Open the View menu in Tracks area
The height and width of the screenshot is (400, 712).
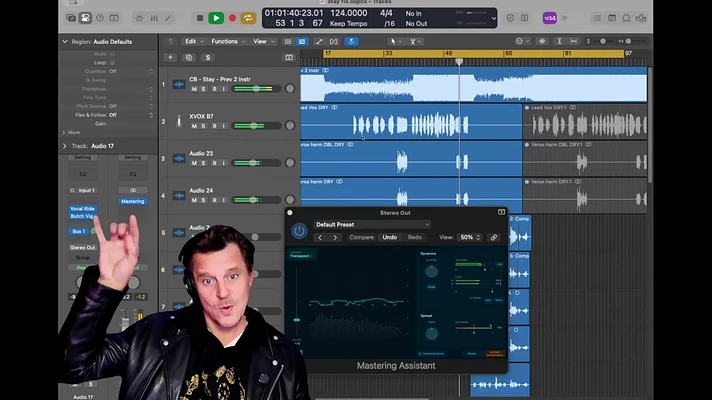(263, 41)
